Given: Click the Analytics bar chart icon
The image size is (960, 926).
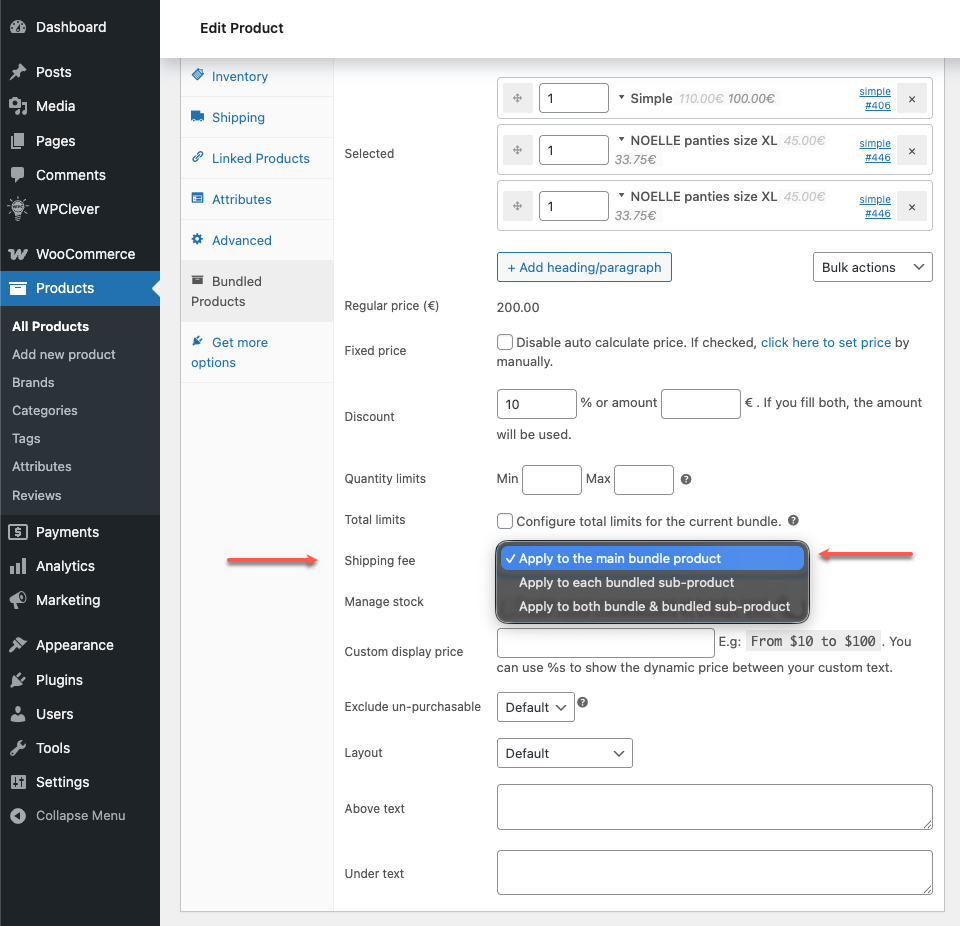Looking at the screenshot, I should [18, 566].
